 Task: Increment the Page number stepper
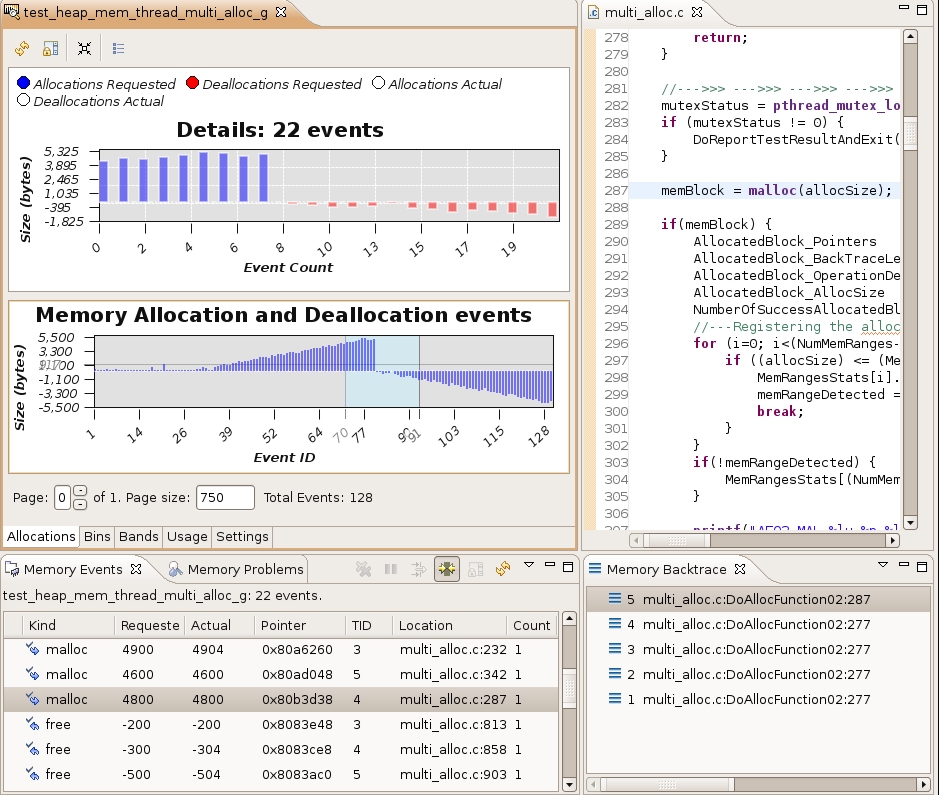pyautogui.click(x=80, y=490)
